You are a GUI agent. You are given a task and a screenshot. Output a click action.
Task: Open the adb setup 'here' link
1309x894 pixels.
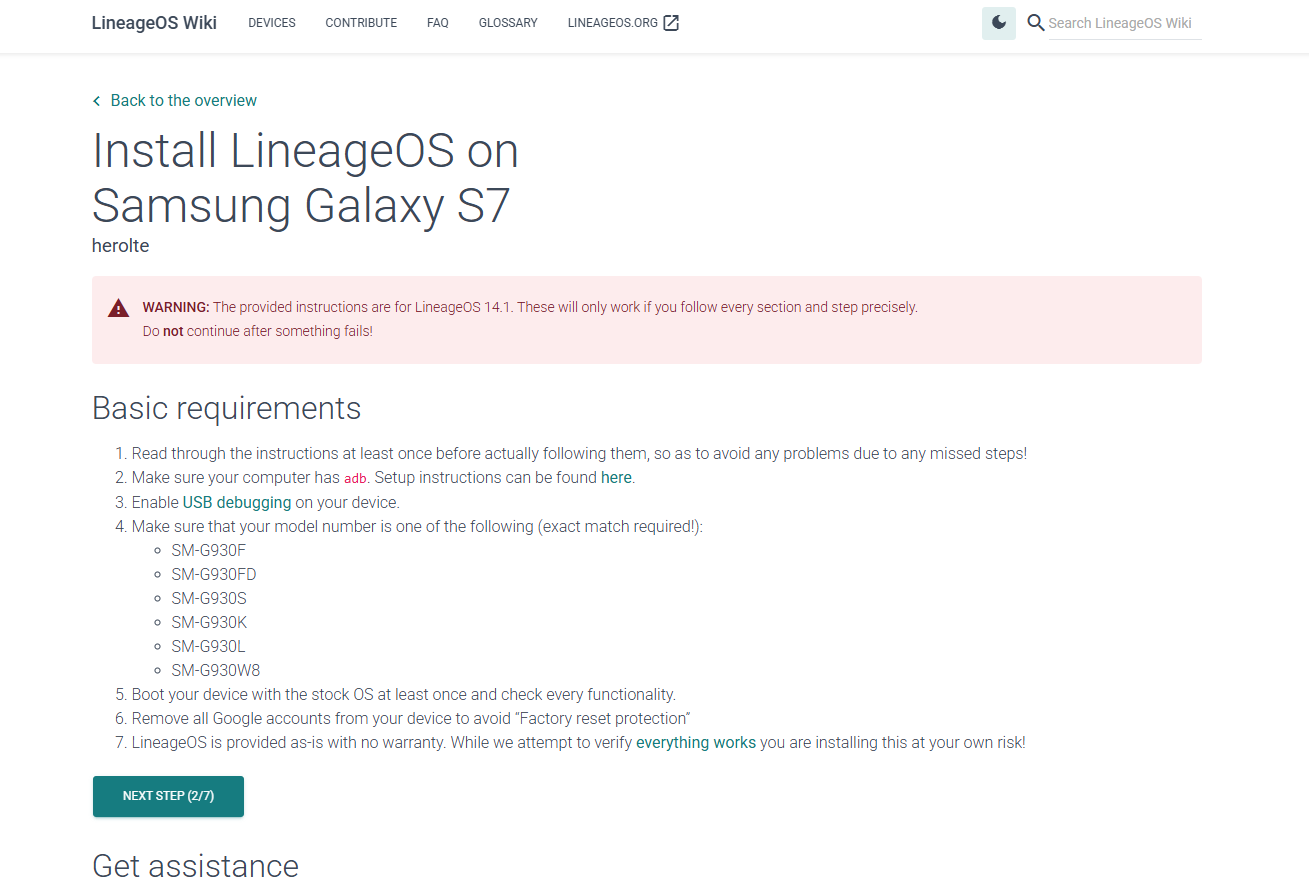pos(616,478)
